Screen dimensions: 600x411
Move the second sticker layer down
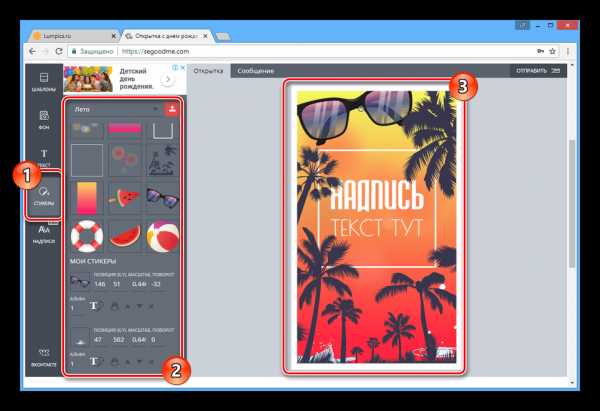tap(139, 362)
